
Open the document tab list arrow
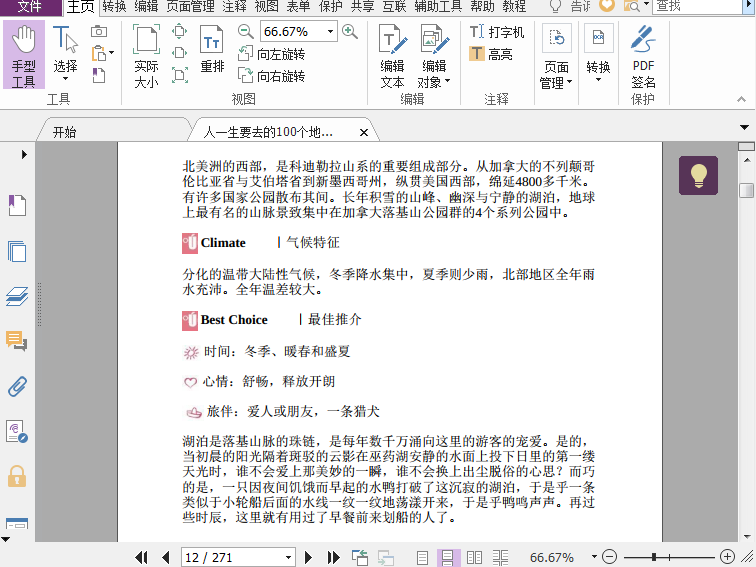pos(744,127)
